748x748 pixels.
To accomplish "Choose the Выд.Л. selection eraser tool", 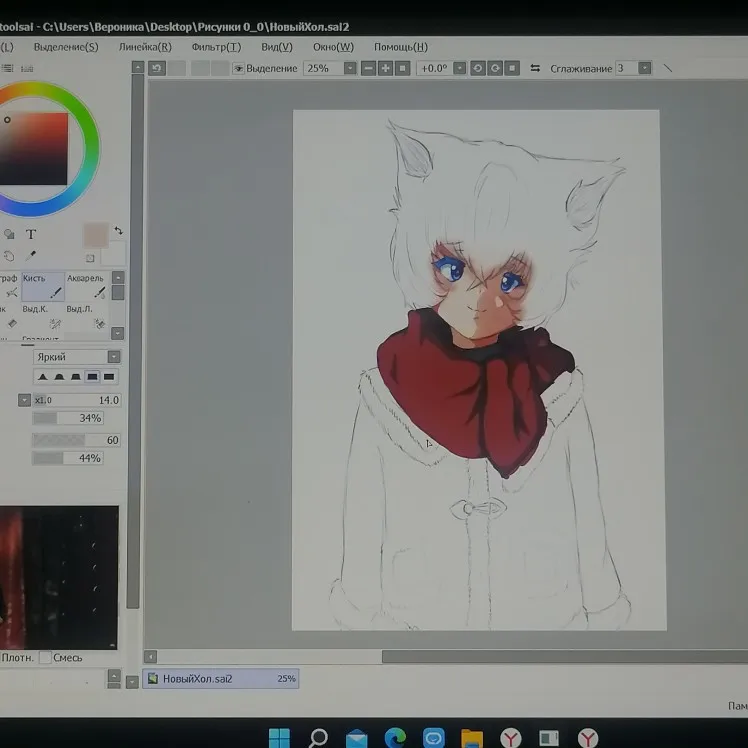I will pyautogui.click(x=86, y=317).
